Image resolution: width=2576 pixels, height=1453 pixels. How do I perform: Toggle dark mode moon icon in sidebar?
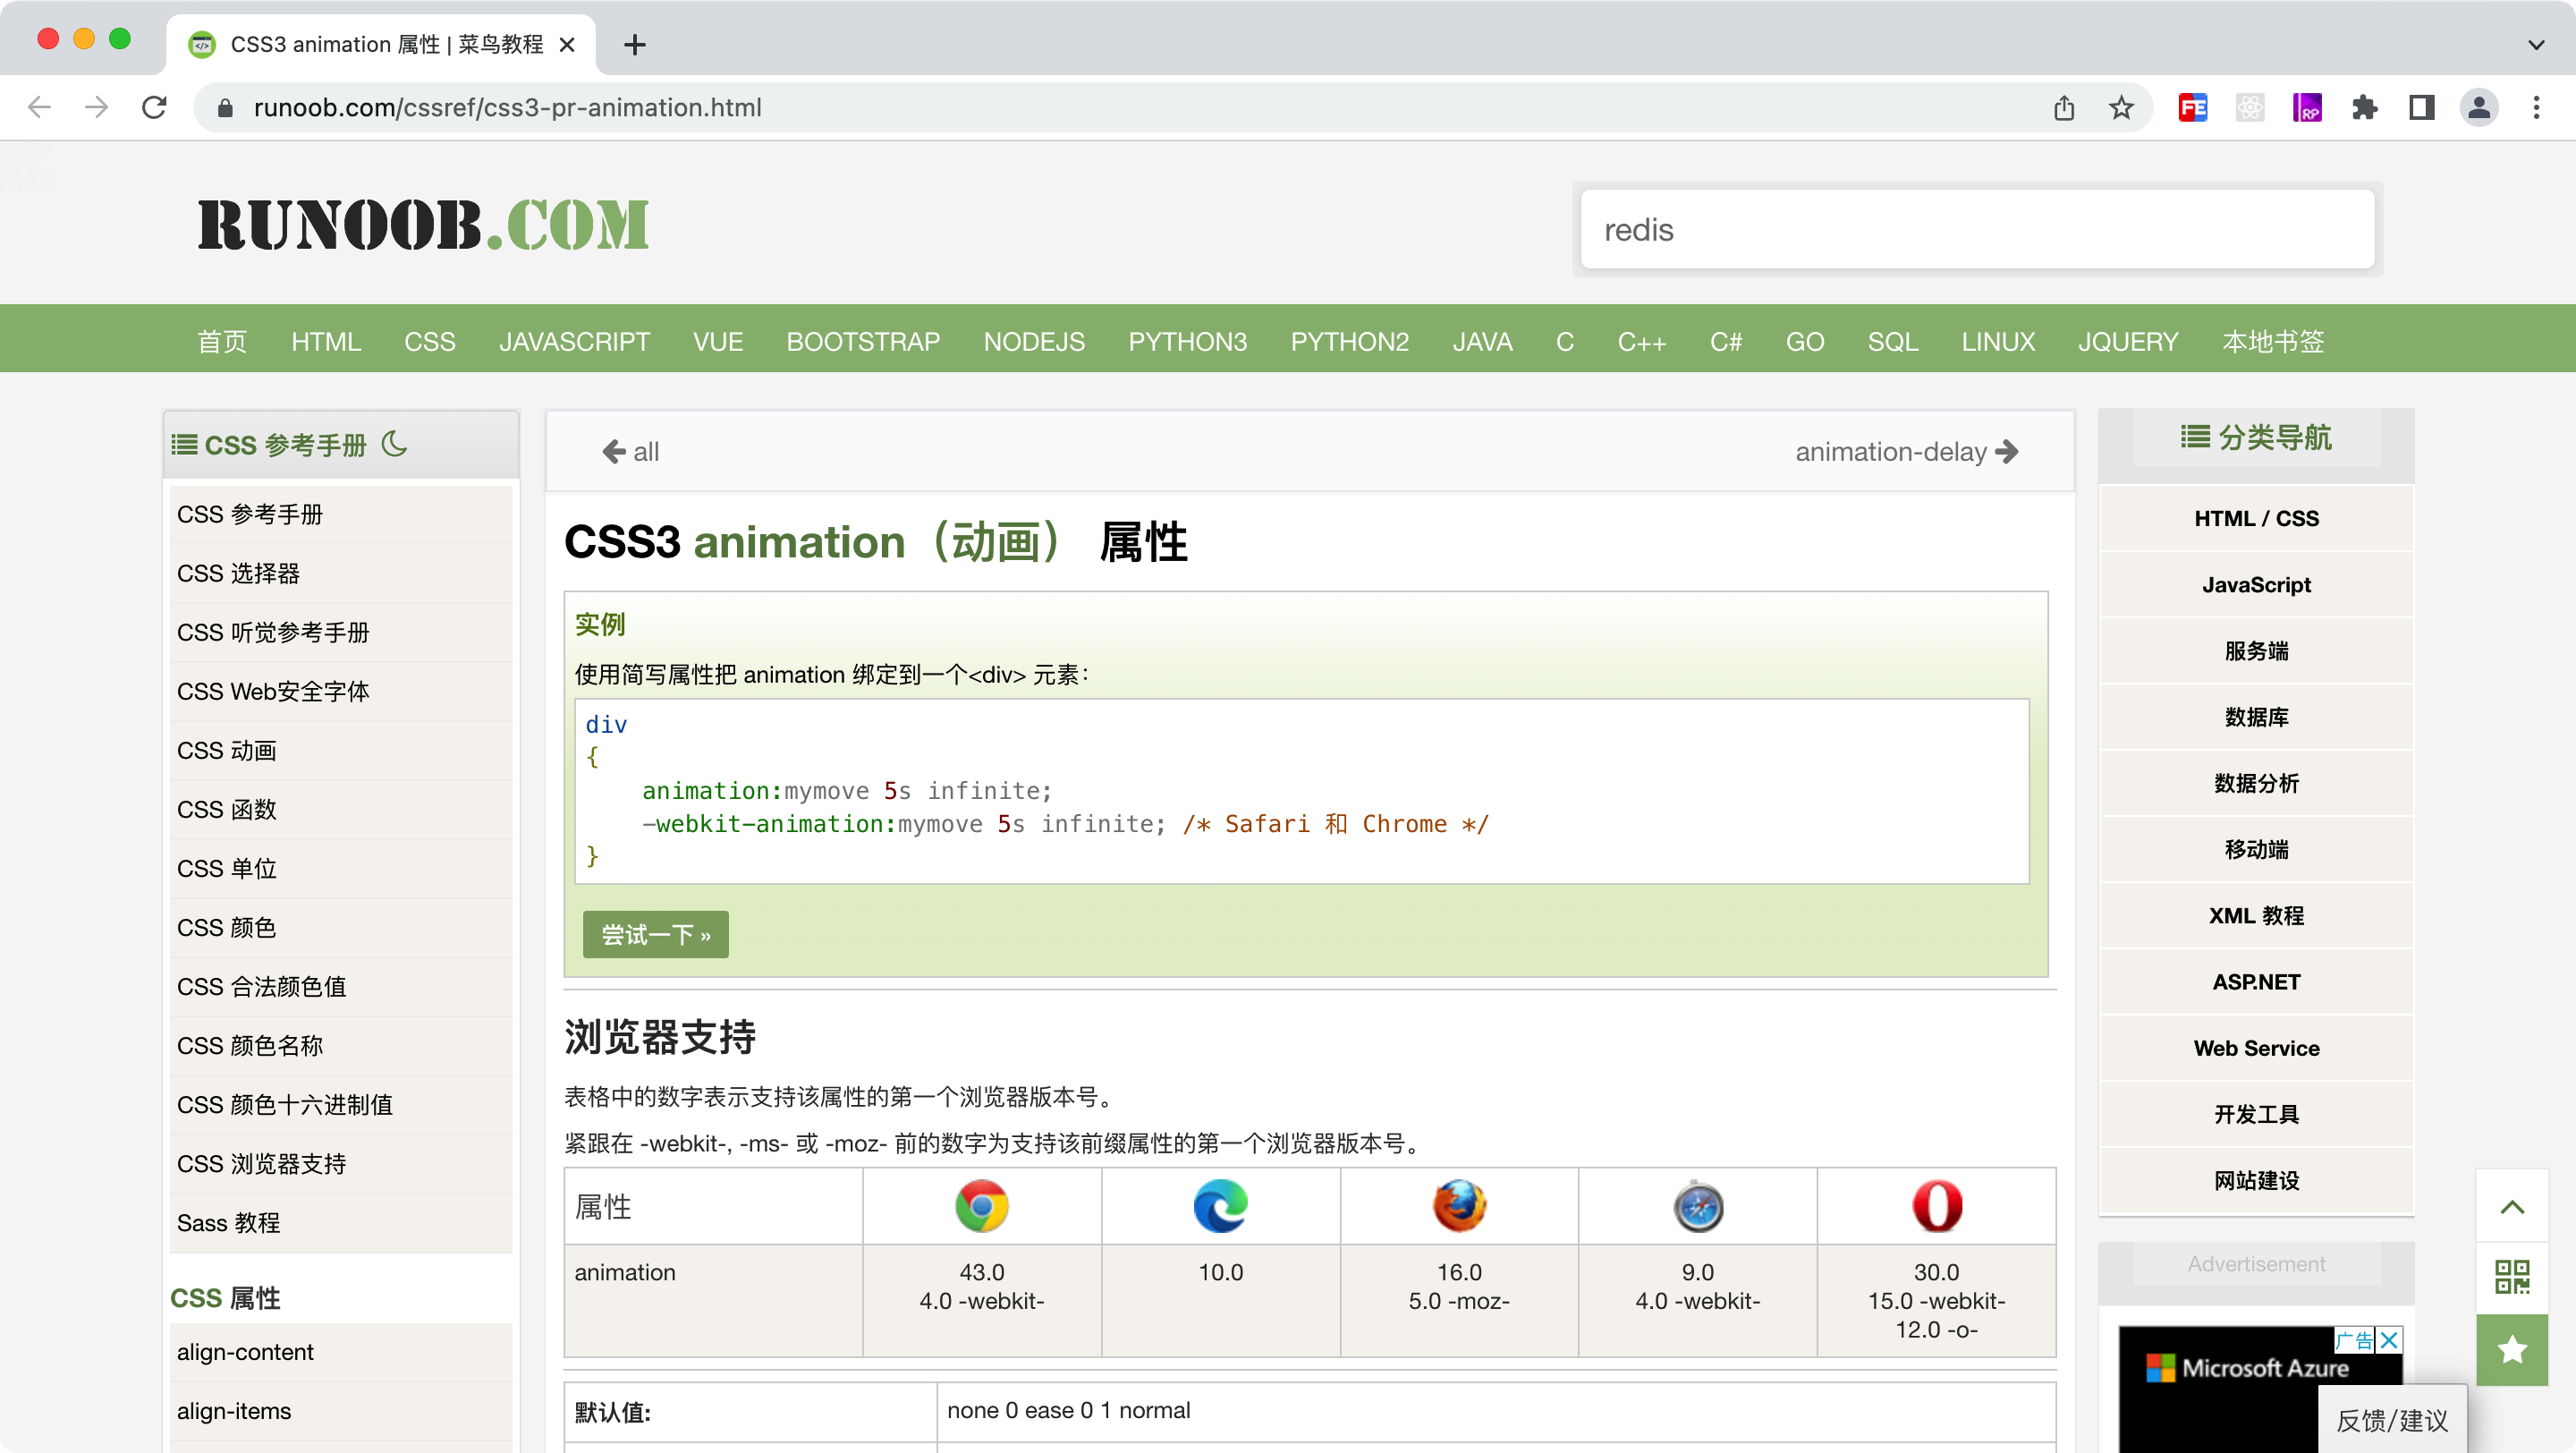pos(395,443)
